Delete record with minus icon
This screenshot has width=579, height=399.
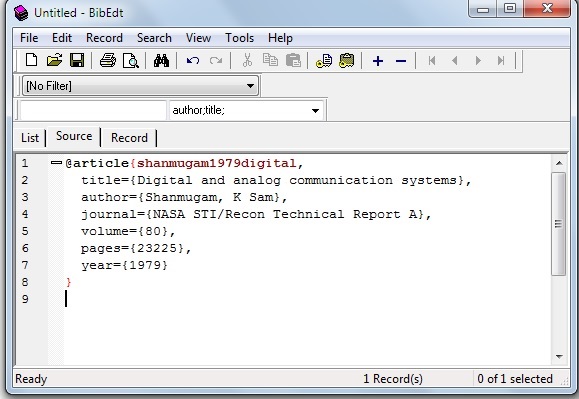click(401, 61)
